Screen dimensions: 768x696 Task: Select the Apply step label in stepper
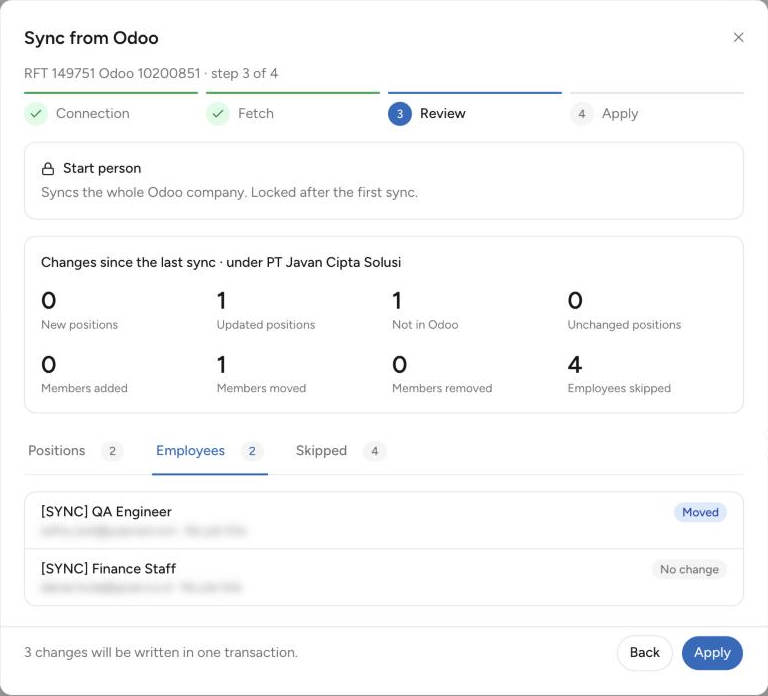click(x=620, y=114)
